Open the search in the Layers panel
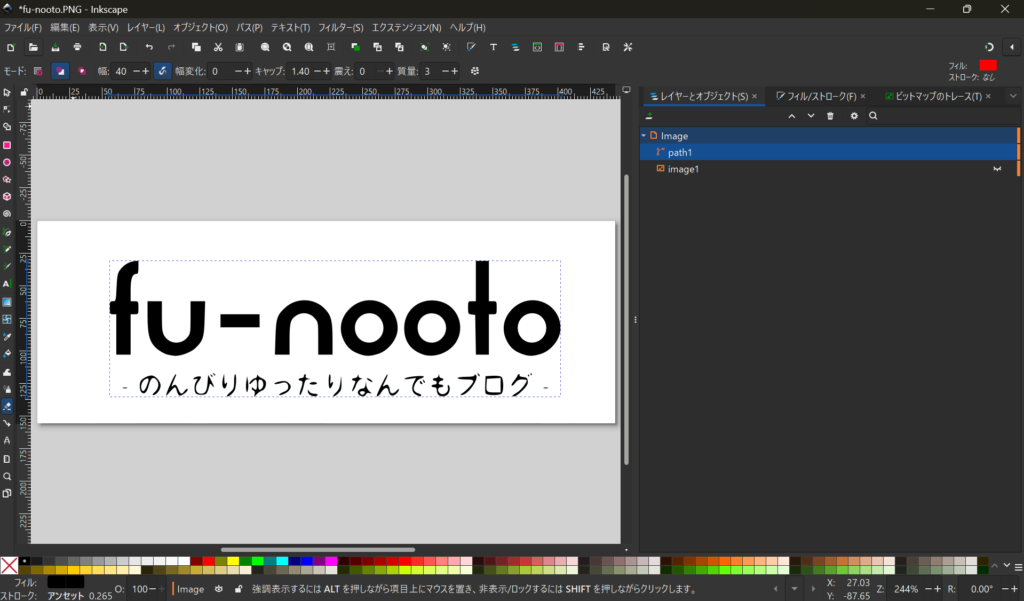The height and width of the screenshot is (601, 1024). point(873,116)
